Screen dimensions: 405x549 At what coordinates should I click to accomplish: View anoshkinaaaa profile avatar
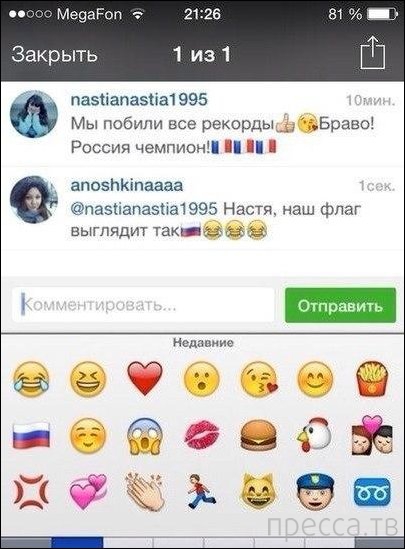tap(34, 200)
